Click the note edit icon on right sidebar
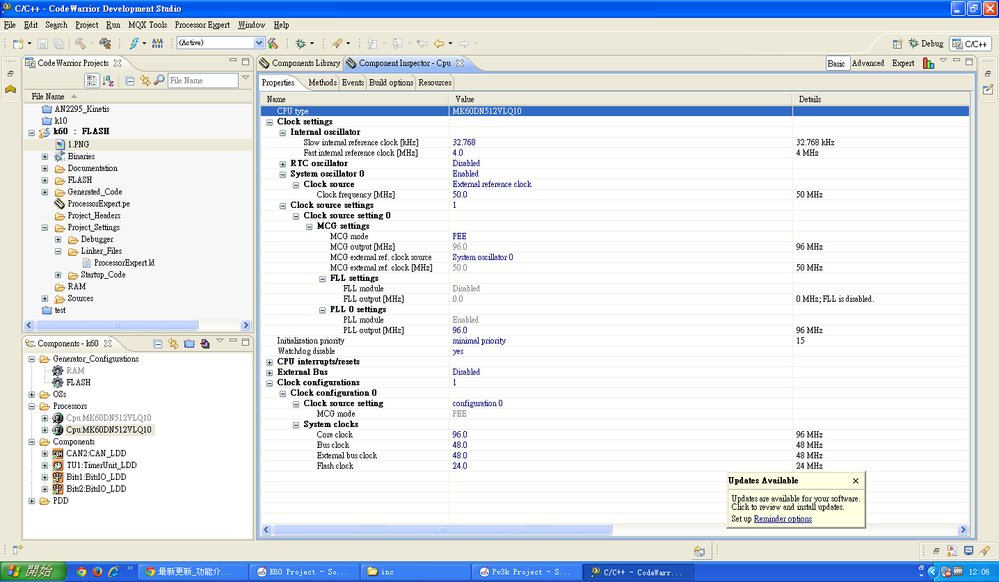Image resolution: width=999 pixels, height=582 pixels. 988,89
